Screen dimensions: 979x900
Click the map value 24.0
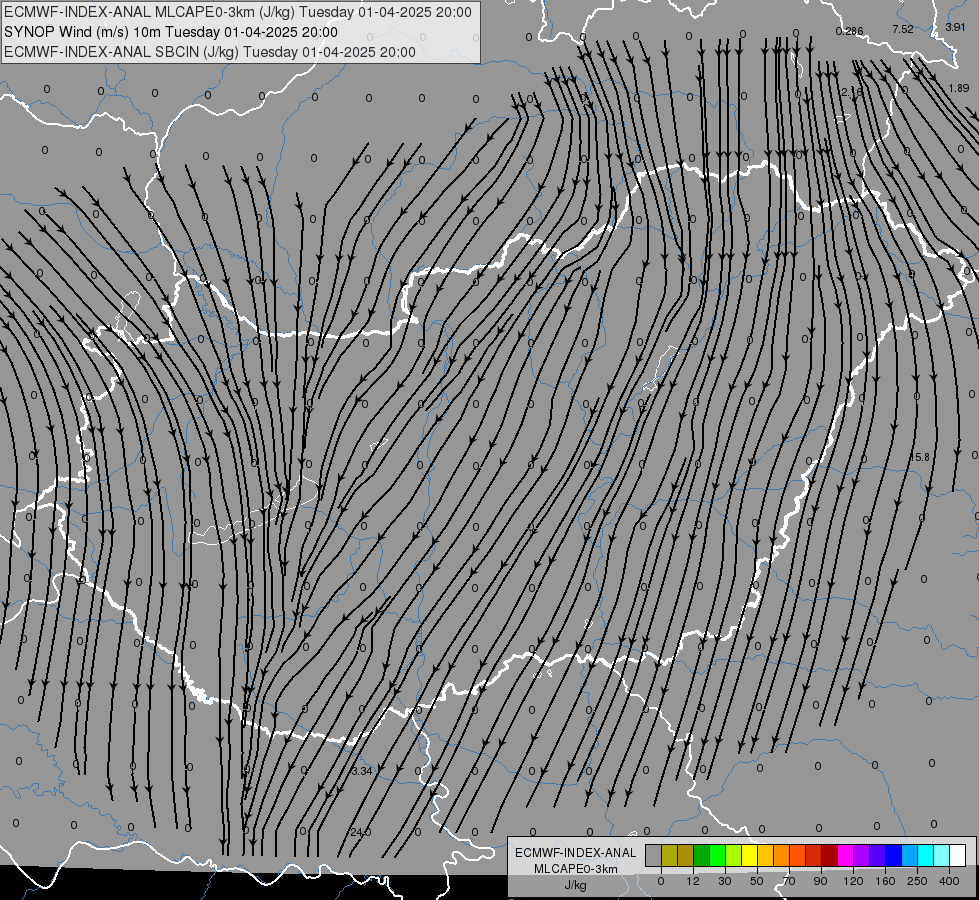[x=360, y=832]
